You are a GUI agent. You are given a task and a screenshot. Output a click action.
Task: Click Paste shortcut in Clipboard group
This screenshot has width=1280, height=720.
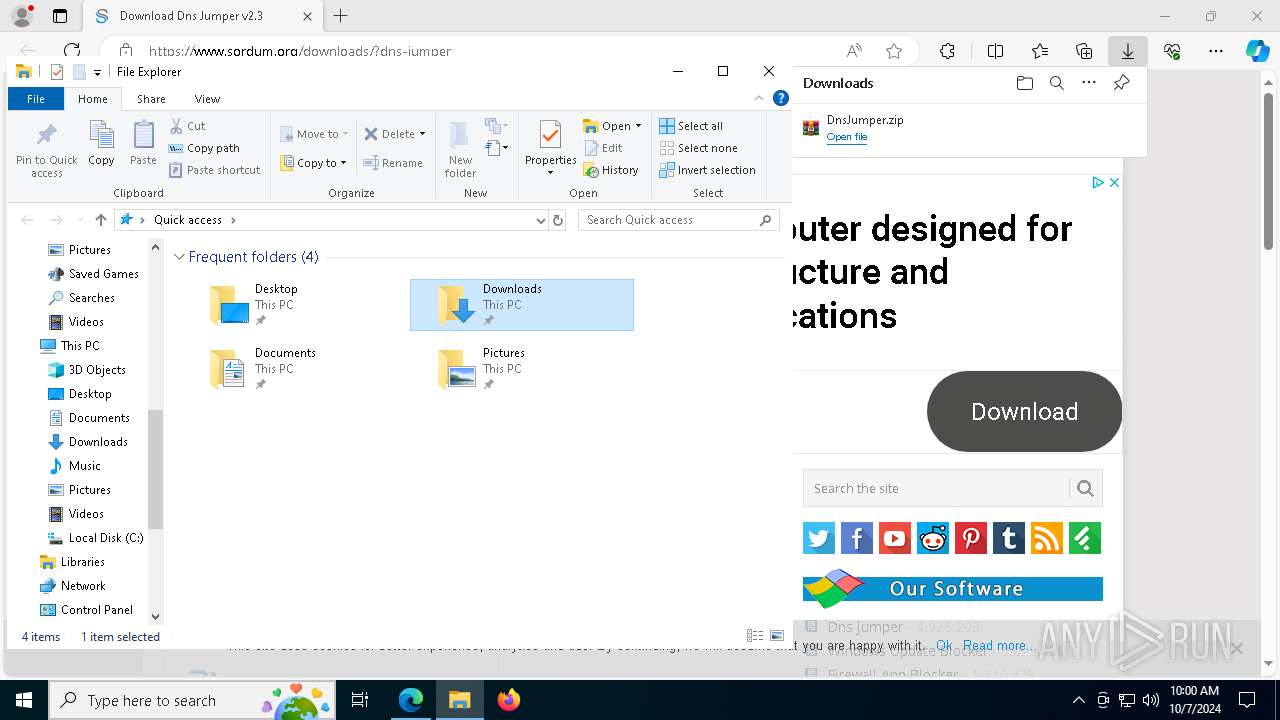coord(215,170)
